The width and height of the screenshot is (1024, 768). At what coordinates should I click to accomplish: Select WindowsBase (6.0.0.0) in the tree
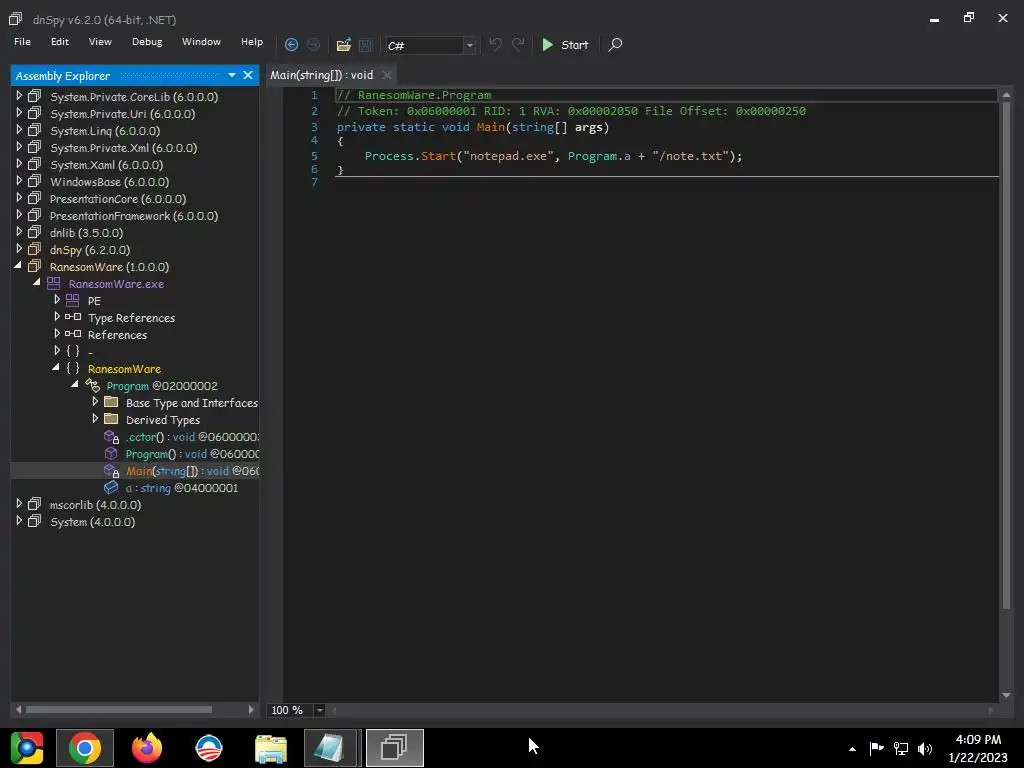tap(109, 182)
